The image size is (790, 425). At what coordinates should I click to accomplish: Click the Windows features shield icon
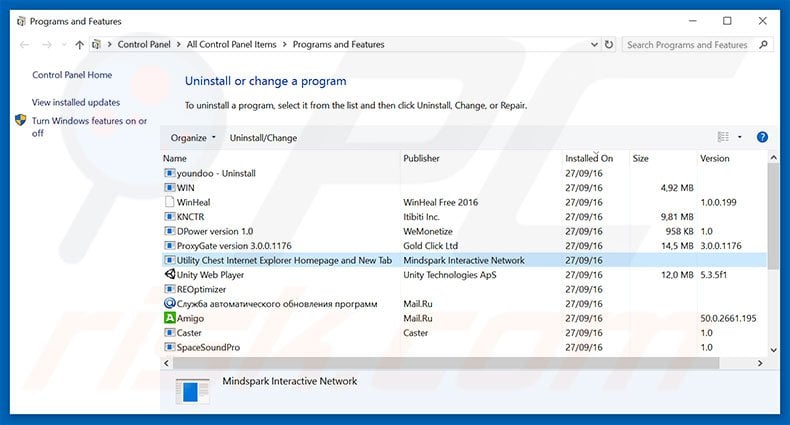(x=21, y=120)
